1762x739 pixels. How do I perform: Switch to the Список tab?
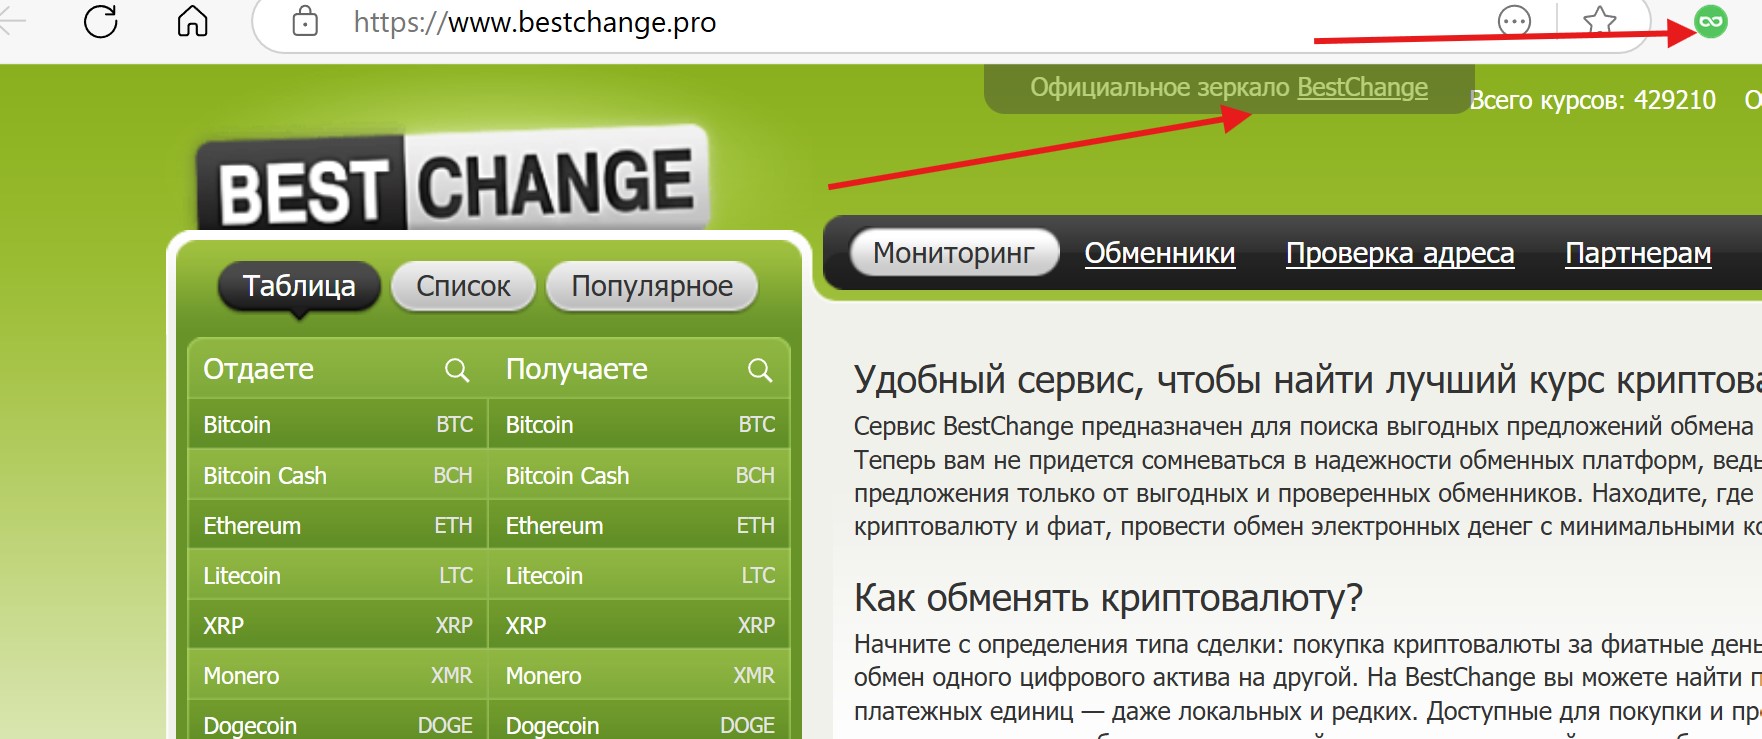[463, 286]
